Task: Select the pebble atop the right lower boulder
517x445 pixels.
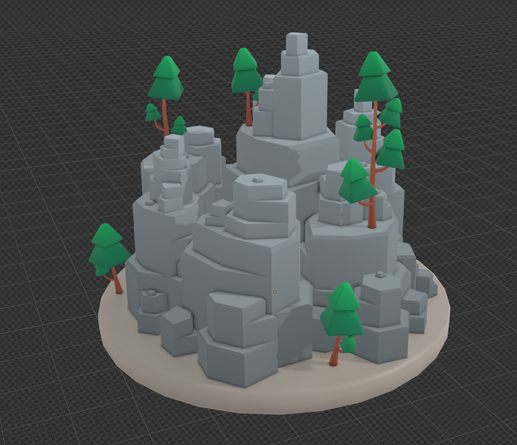Action: [380, 275]
